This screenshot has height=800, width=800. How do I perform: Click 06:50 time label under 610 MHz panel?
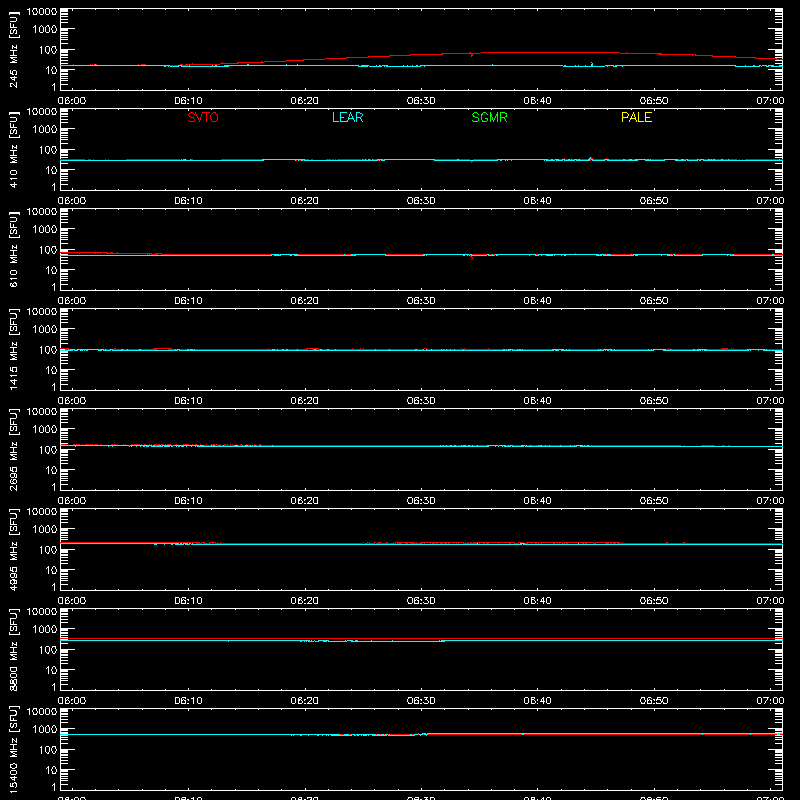click(x=654, y=301)
